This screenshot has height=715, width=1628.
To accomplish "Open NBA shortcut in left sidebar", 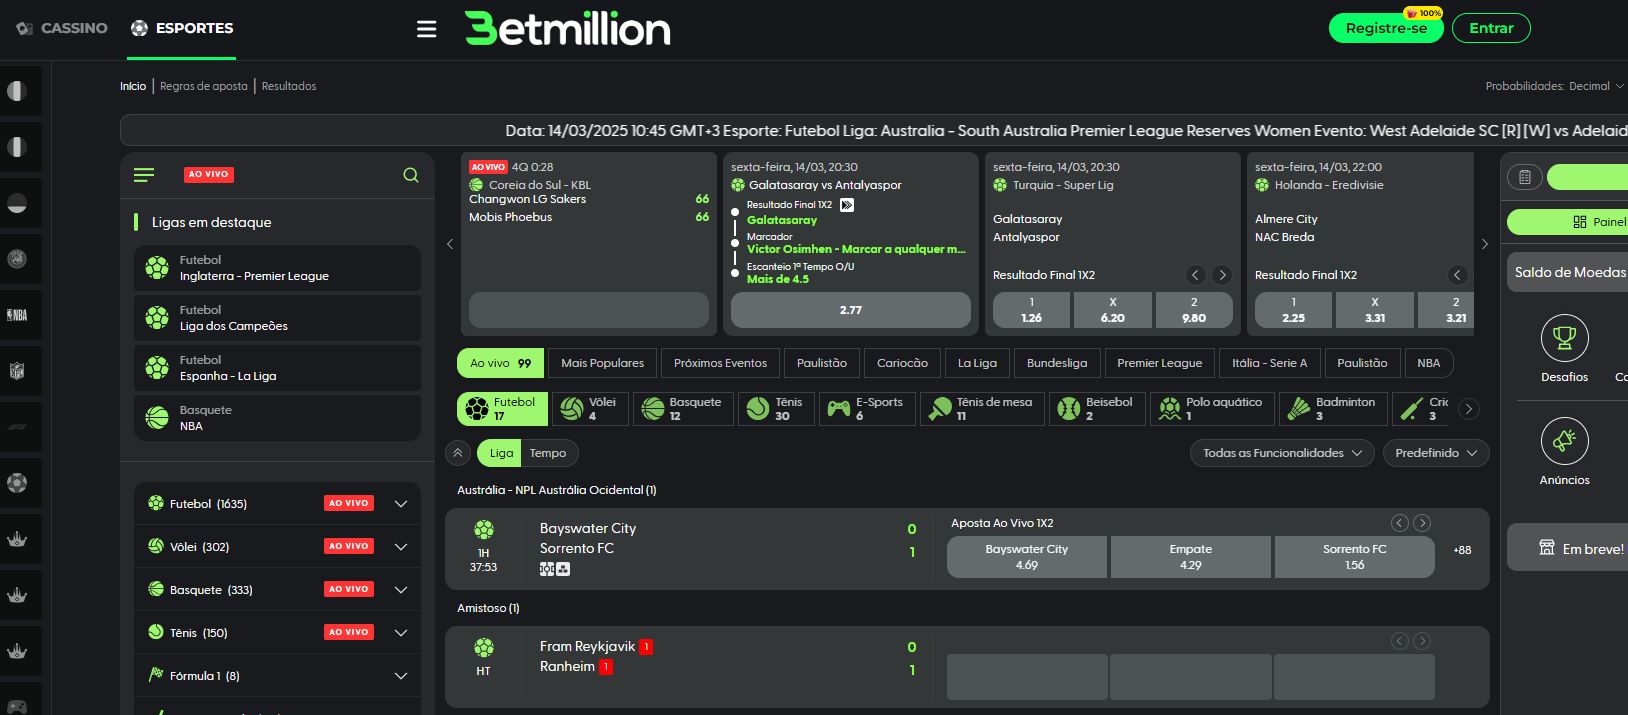I will tap(17, 315).
